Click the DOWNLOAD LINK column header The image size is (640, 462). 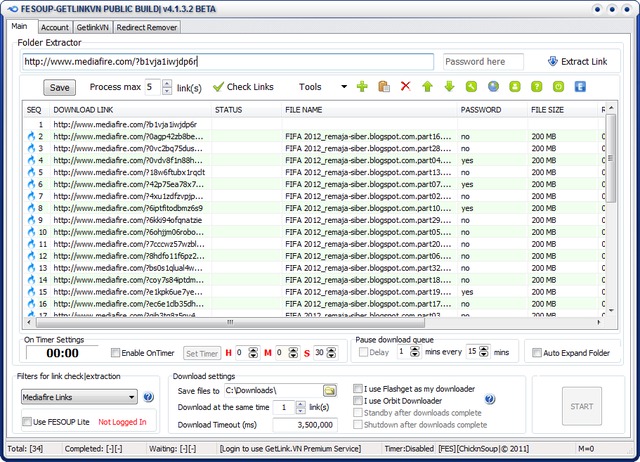point(131,110)
